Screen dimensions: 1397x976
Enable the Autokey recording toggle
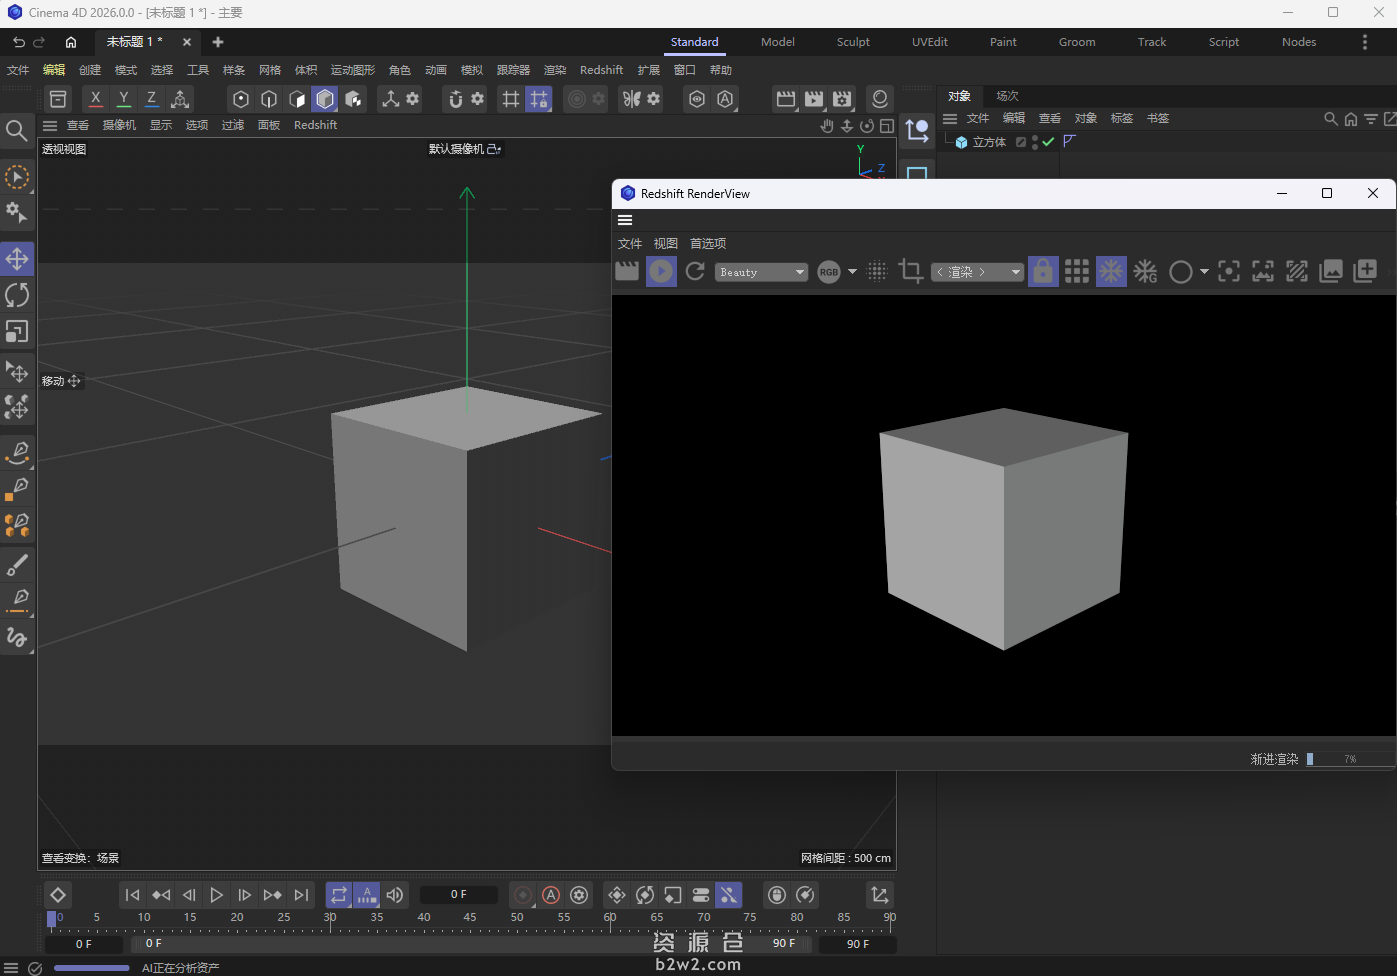click(550, 895)
